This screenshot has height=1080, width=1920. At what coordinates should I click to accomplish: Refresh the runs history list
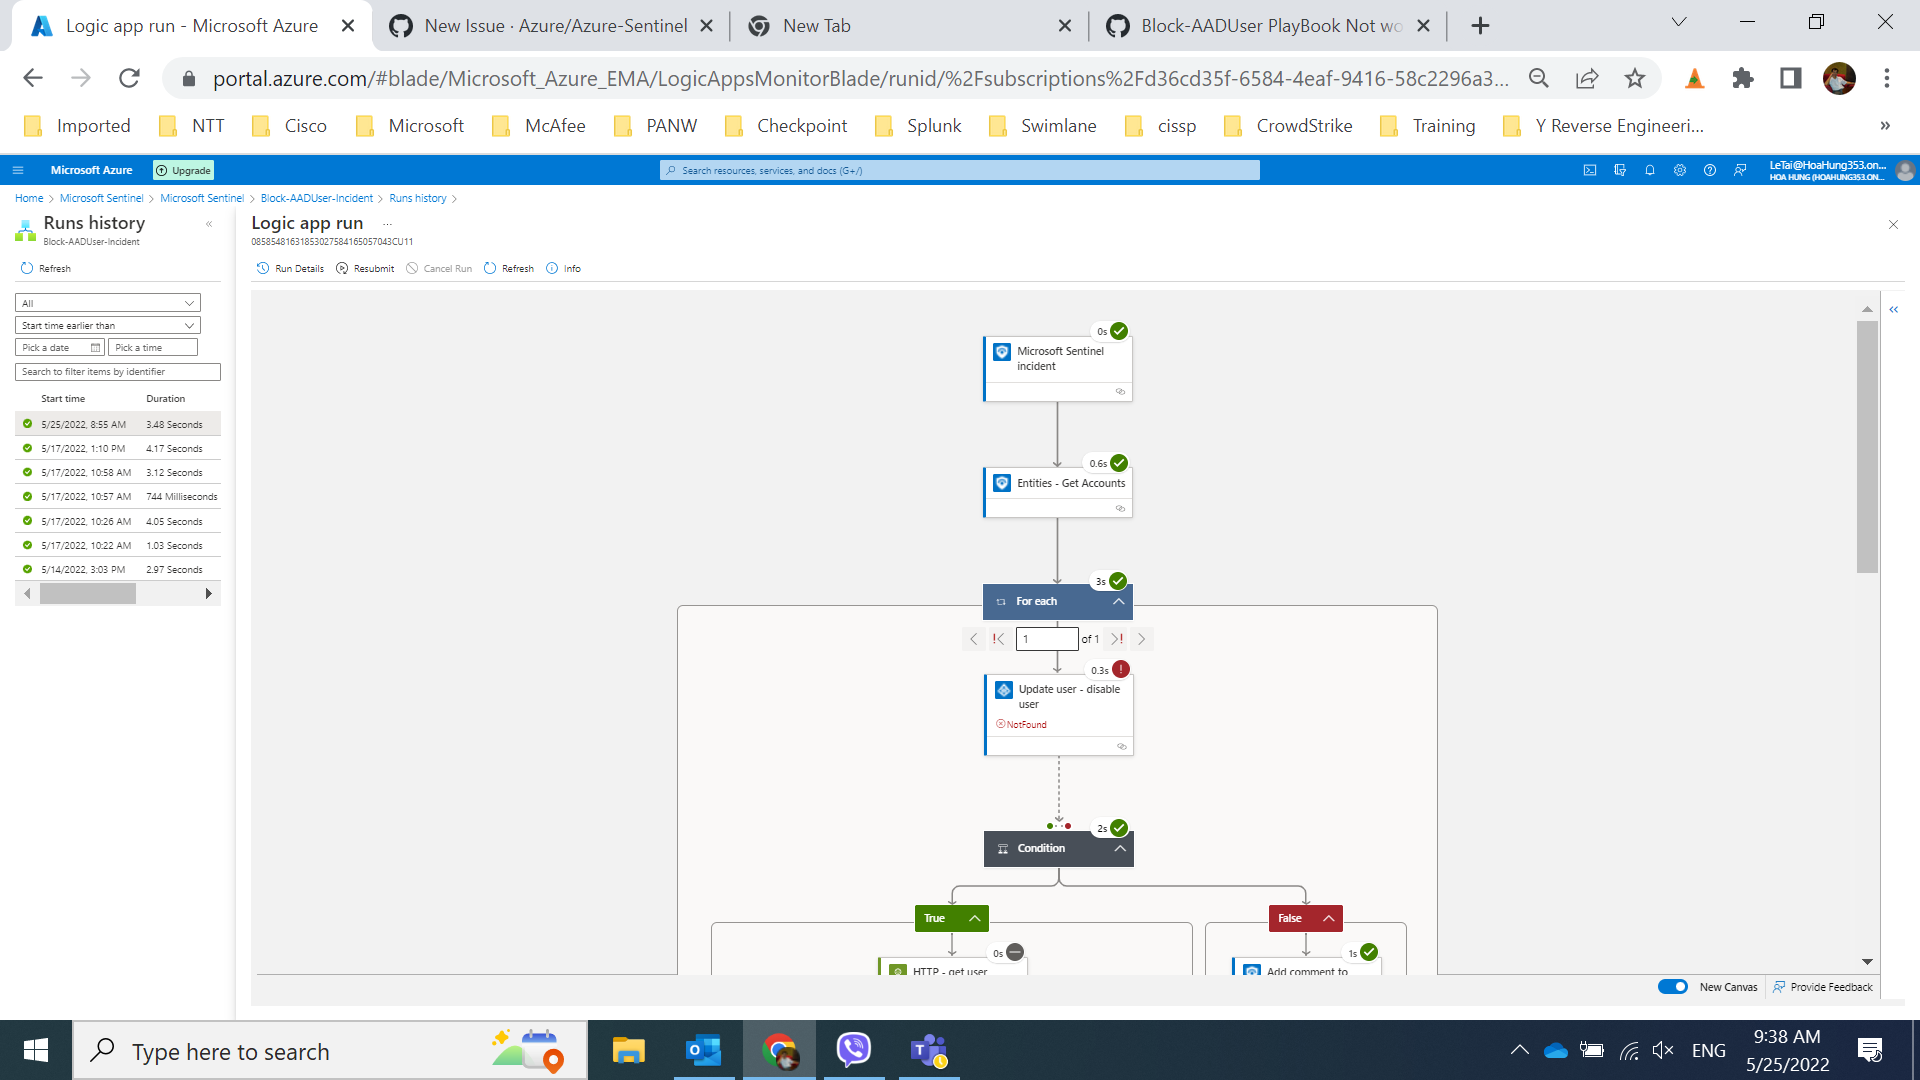tap(46, 268)
